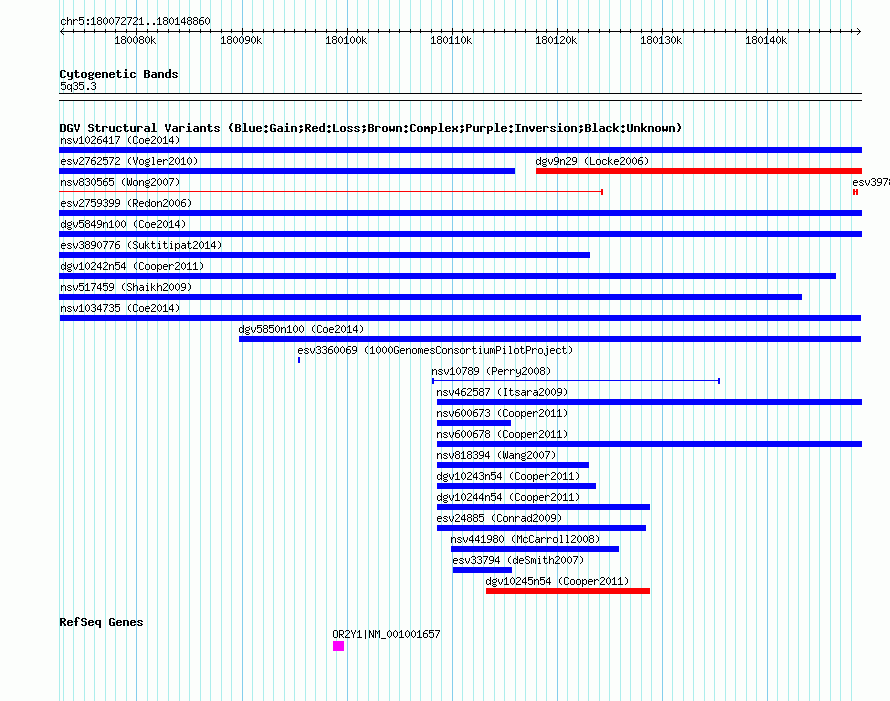This screenshot has height=701, width=890.
Task: Open esv24885 (Conrad2009) label
Action: [499, 518]
